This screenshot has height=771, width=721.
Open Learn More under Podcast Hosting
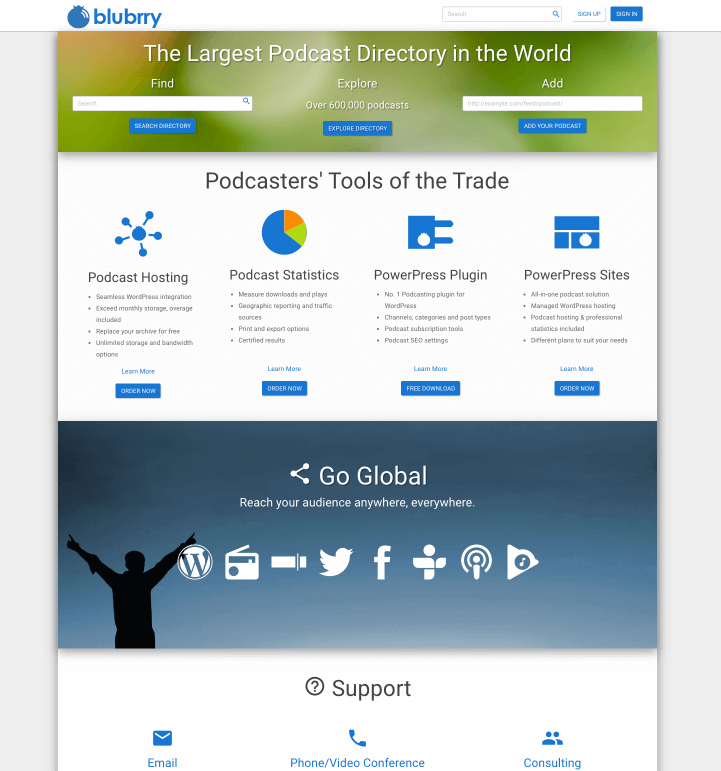click(x=138, y=371)
